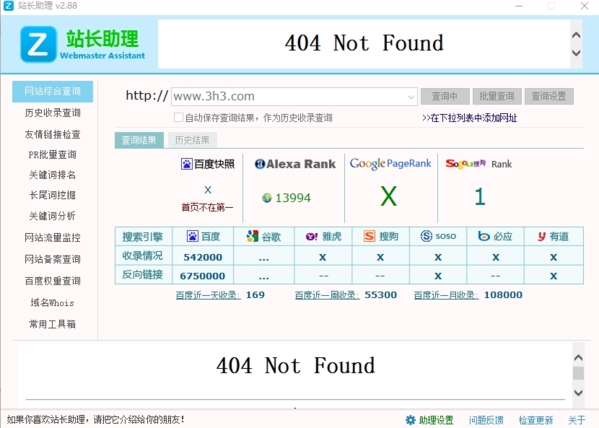Click the top banner scroll up arrow
599x428 pixels.
576,35
